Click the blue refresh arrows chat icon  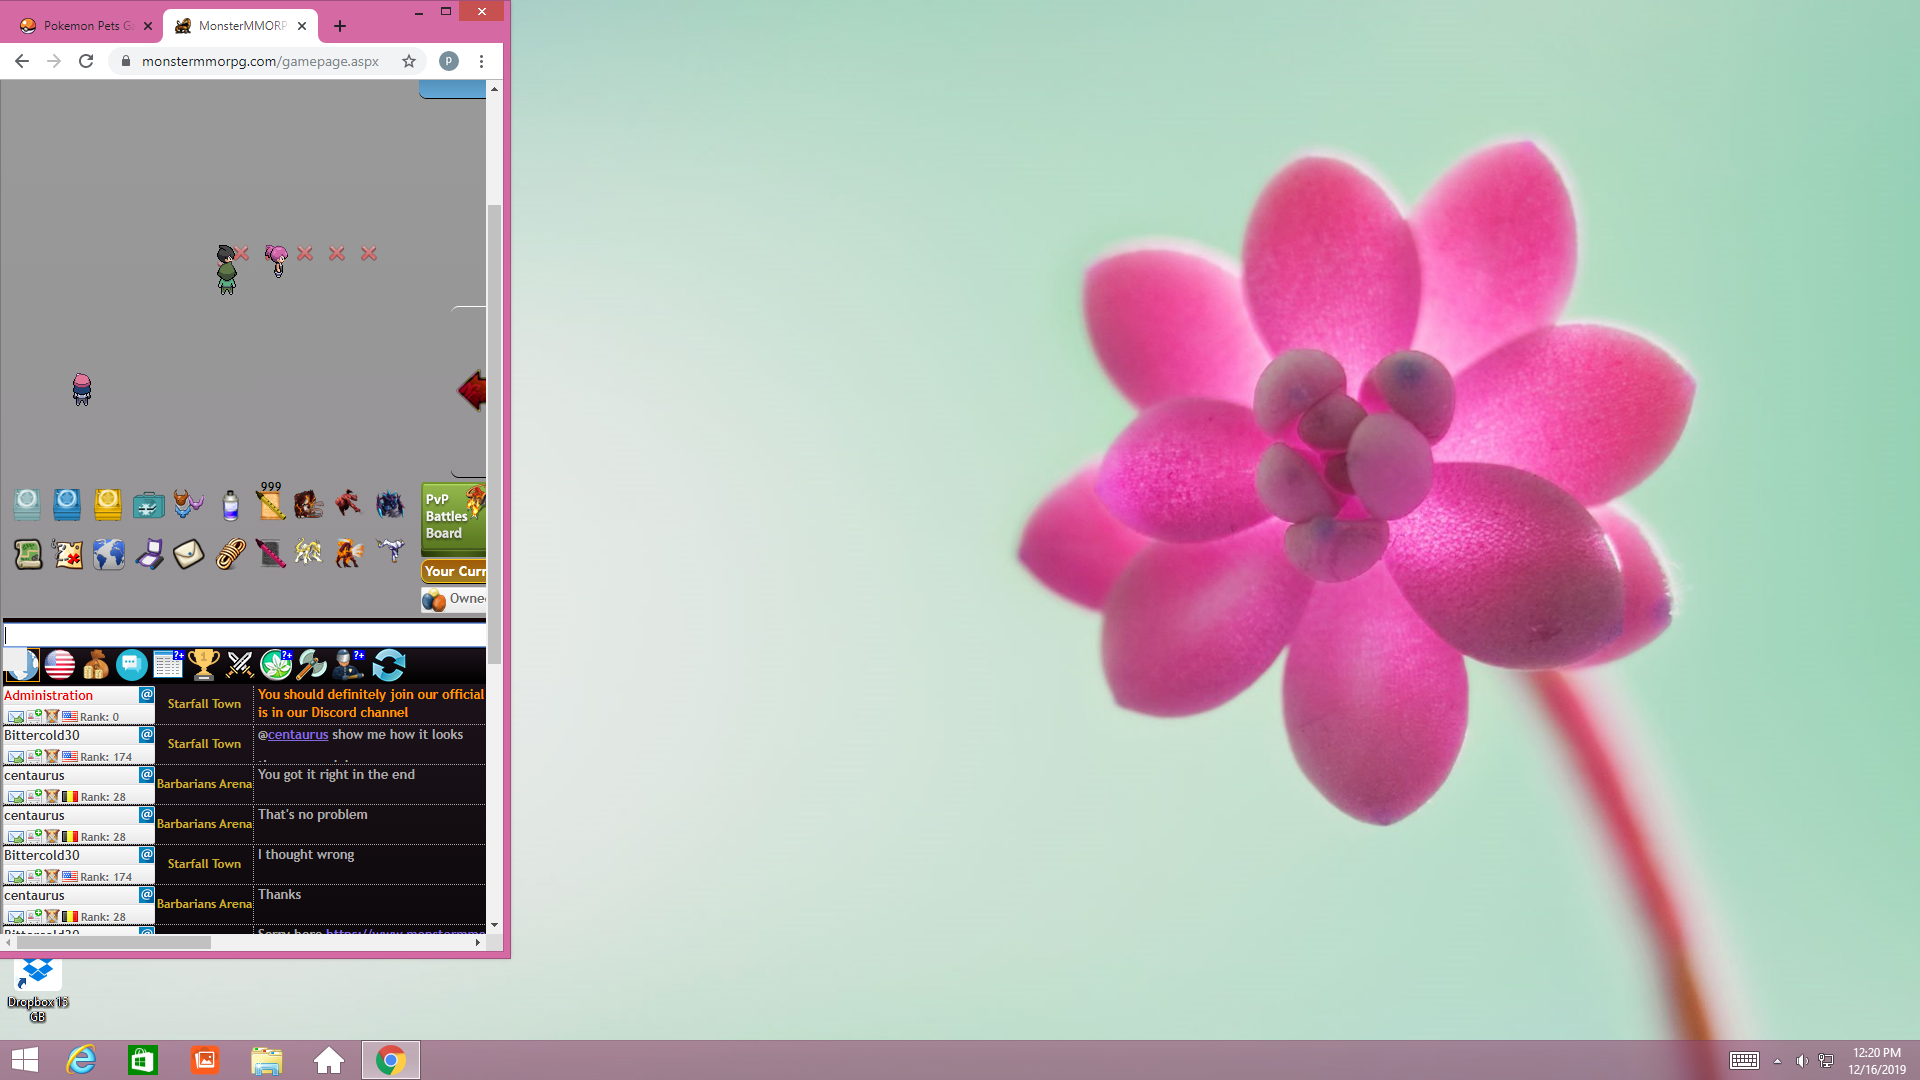389,664
